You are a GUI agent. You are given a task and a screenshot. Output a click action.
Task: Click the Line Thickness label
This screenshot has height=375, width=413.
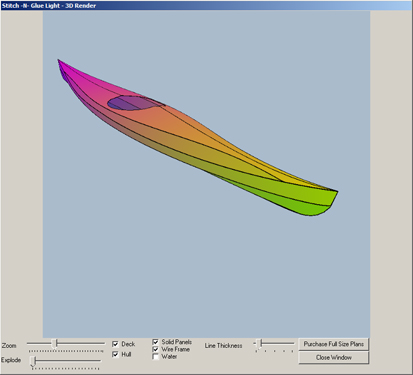[224, 346]
